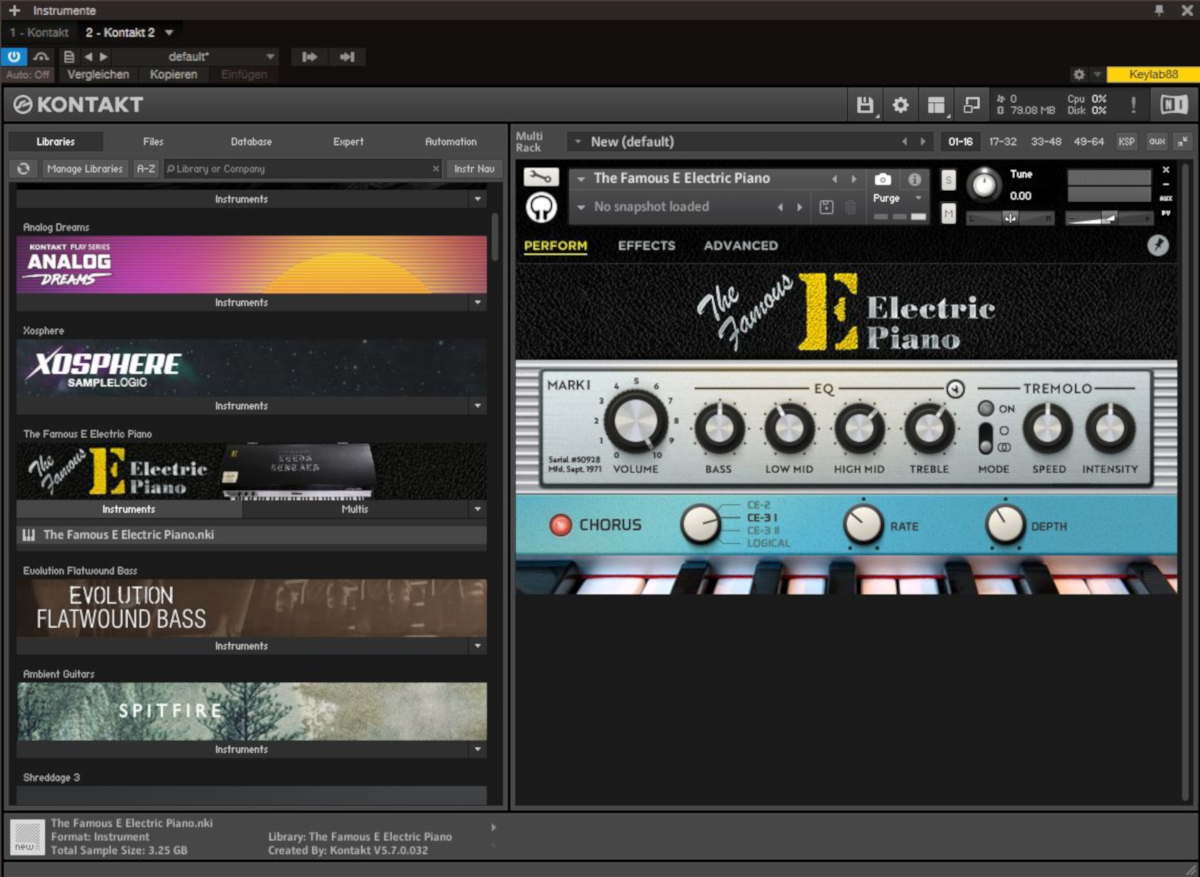
Task: Click the host preset file icon
Action: tap(69, 57)
